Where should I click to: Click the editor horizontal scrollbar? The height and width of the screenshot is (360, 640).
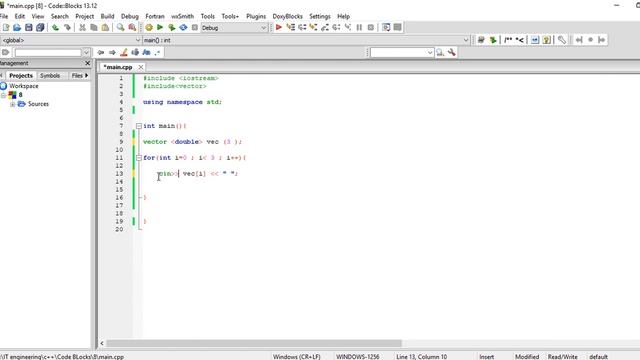pyautogui.click(x=254, y=343)
